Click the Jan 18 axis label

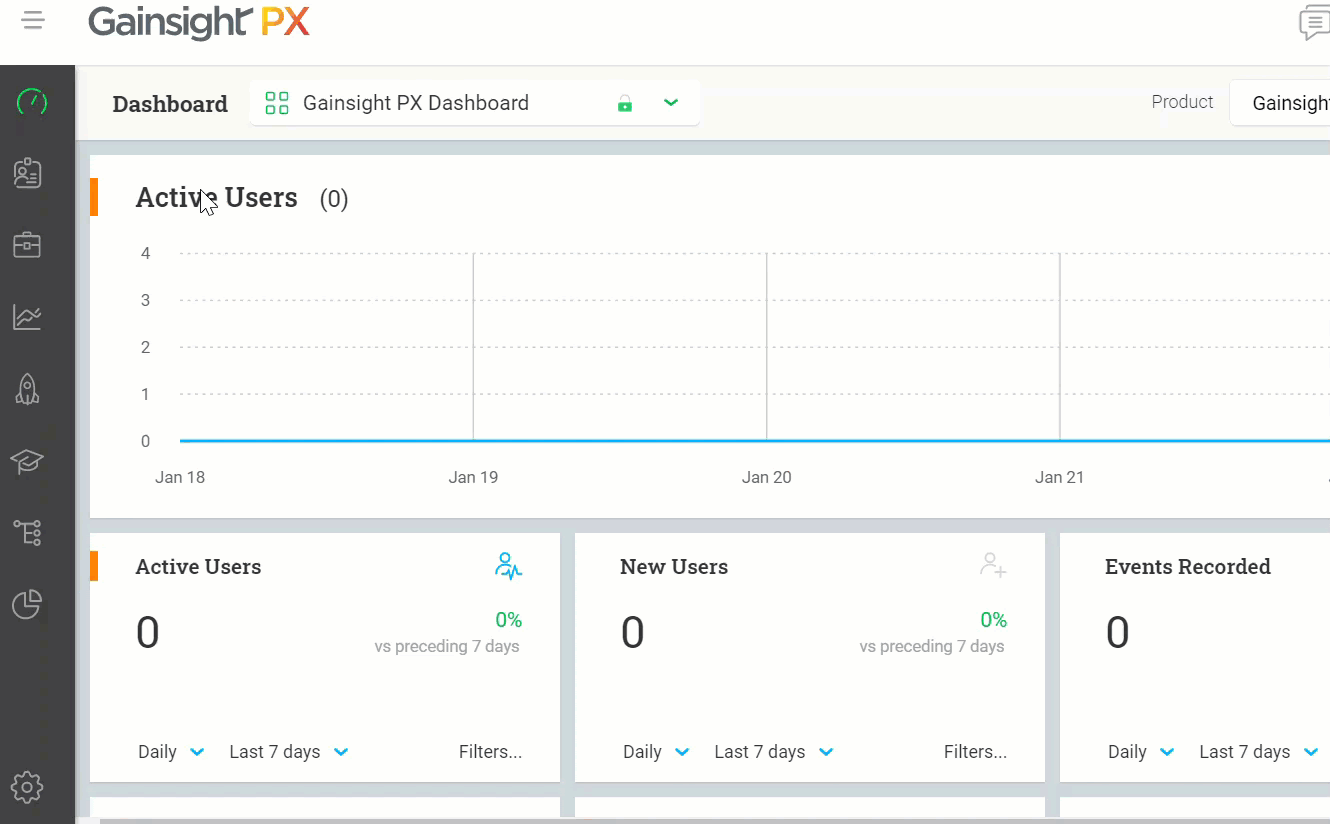coord(180,477)
